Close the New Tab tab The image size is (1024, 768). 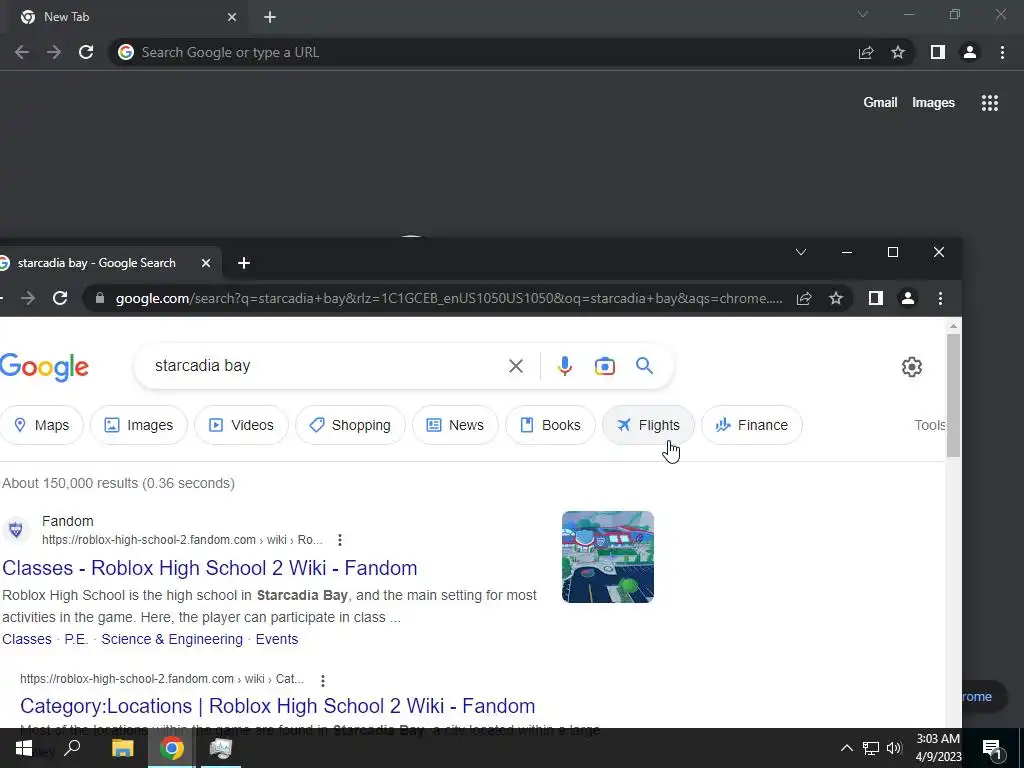tap(232, 17)
